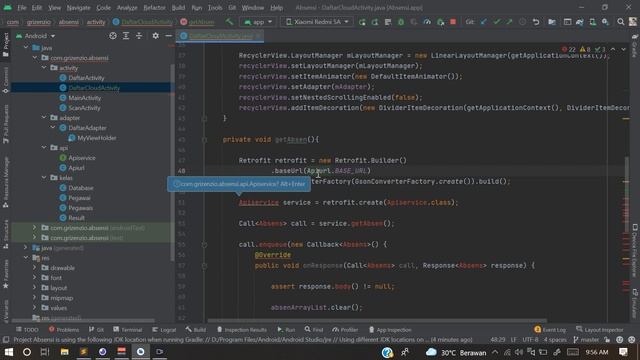Open the Logcat tool window
640x360 pixels.
pos(164,330)
